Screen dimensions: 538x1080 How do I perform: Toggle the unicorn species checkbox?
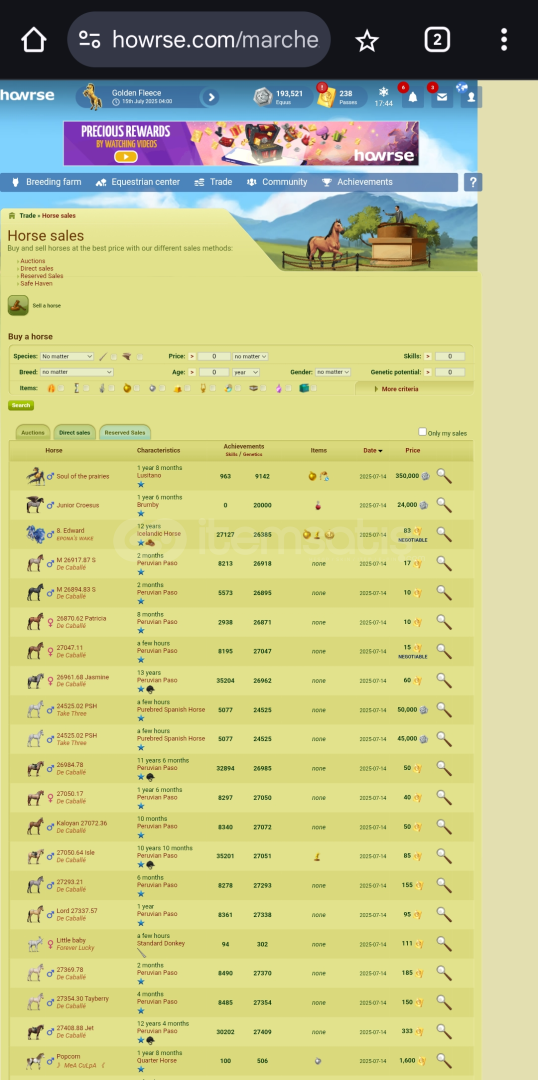[x=114, y=357]
